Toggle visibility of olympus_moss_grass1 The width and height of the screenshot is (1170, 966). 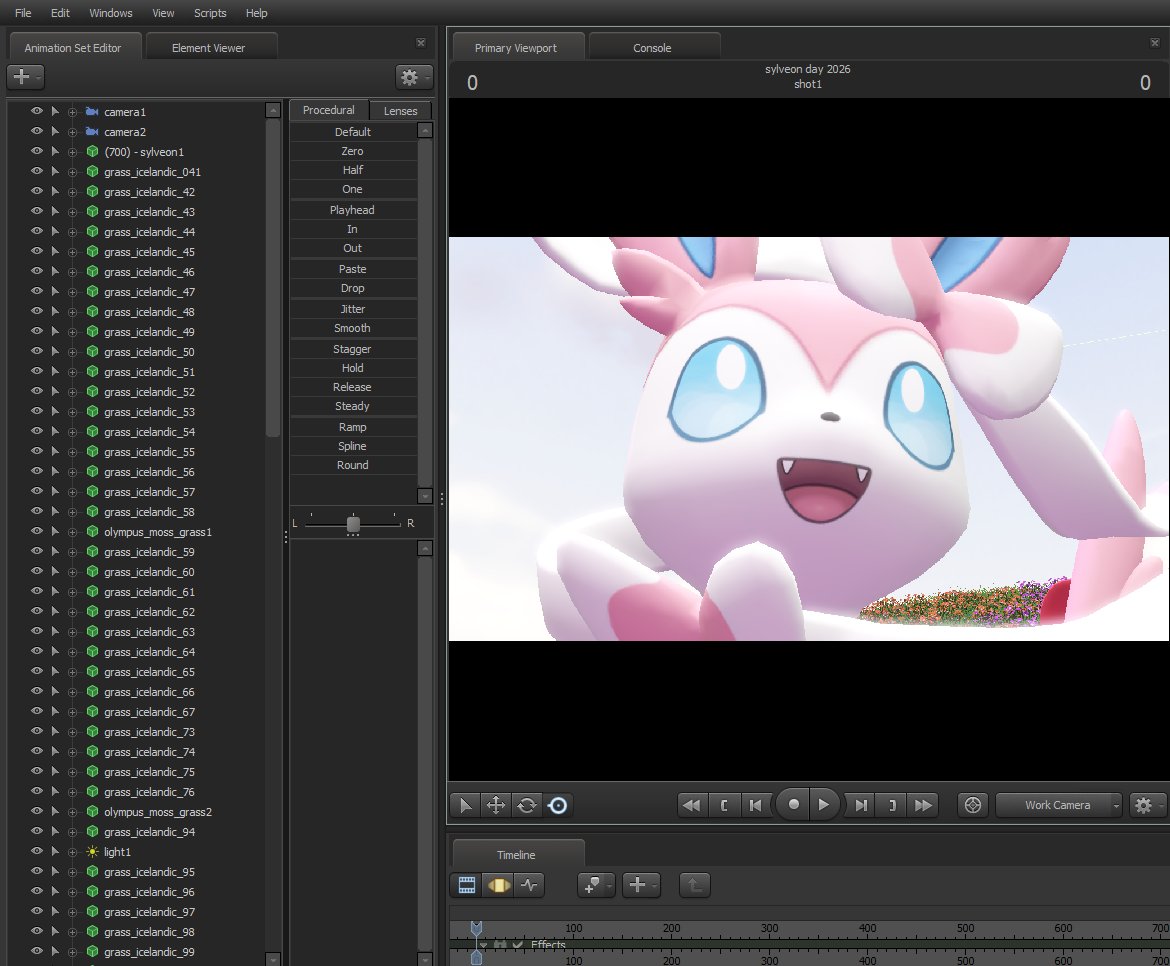coord(37,531)
